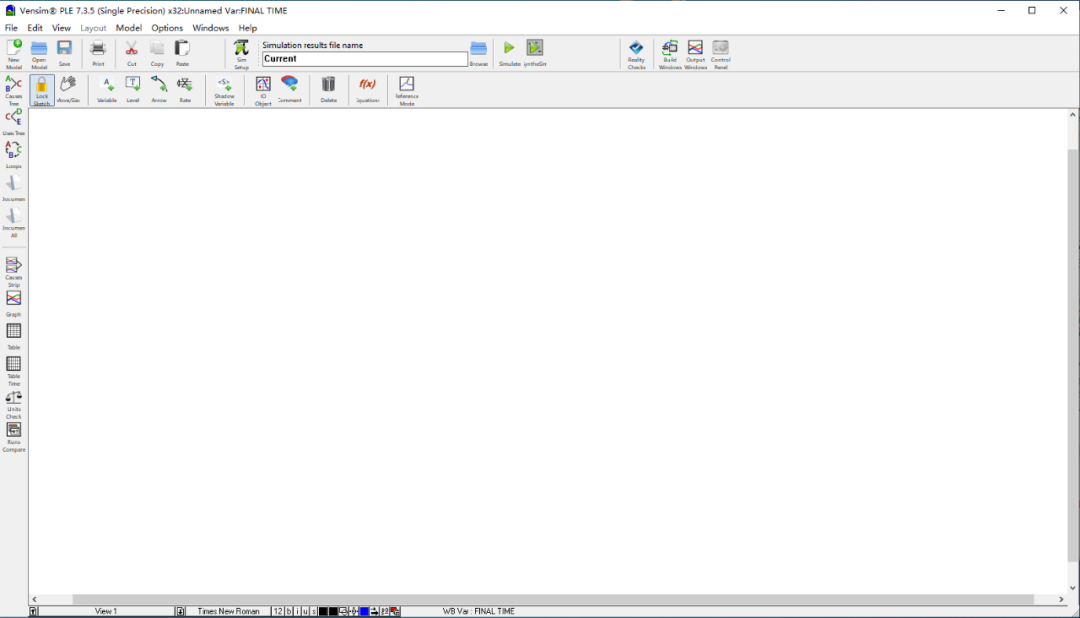Open the Table analysis tool
The image size is (1080, 618).
pyautogui.click(x=14, y=336)
